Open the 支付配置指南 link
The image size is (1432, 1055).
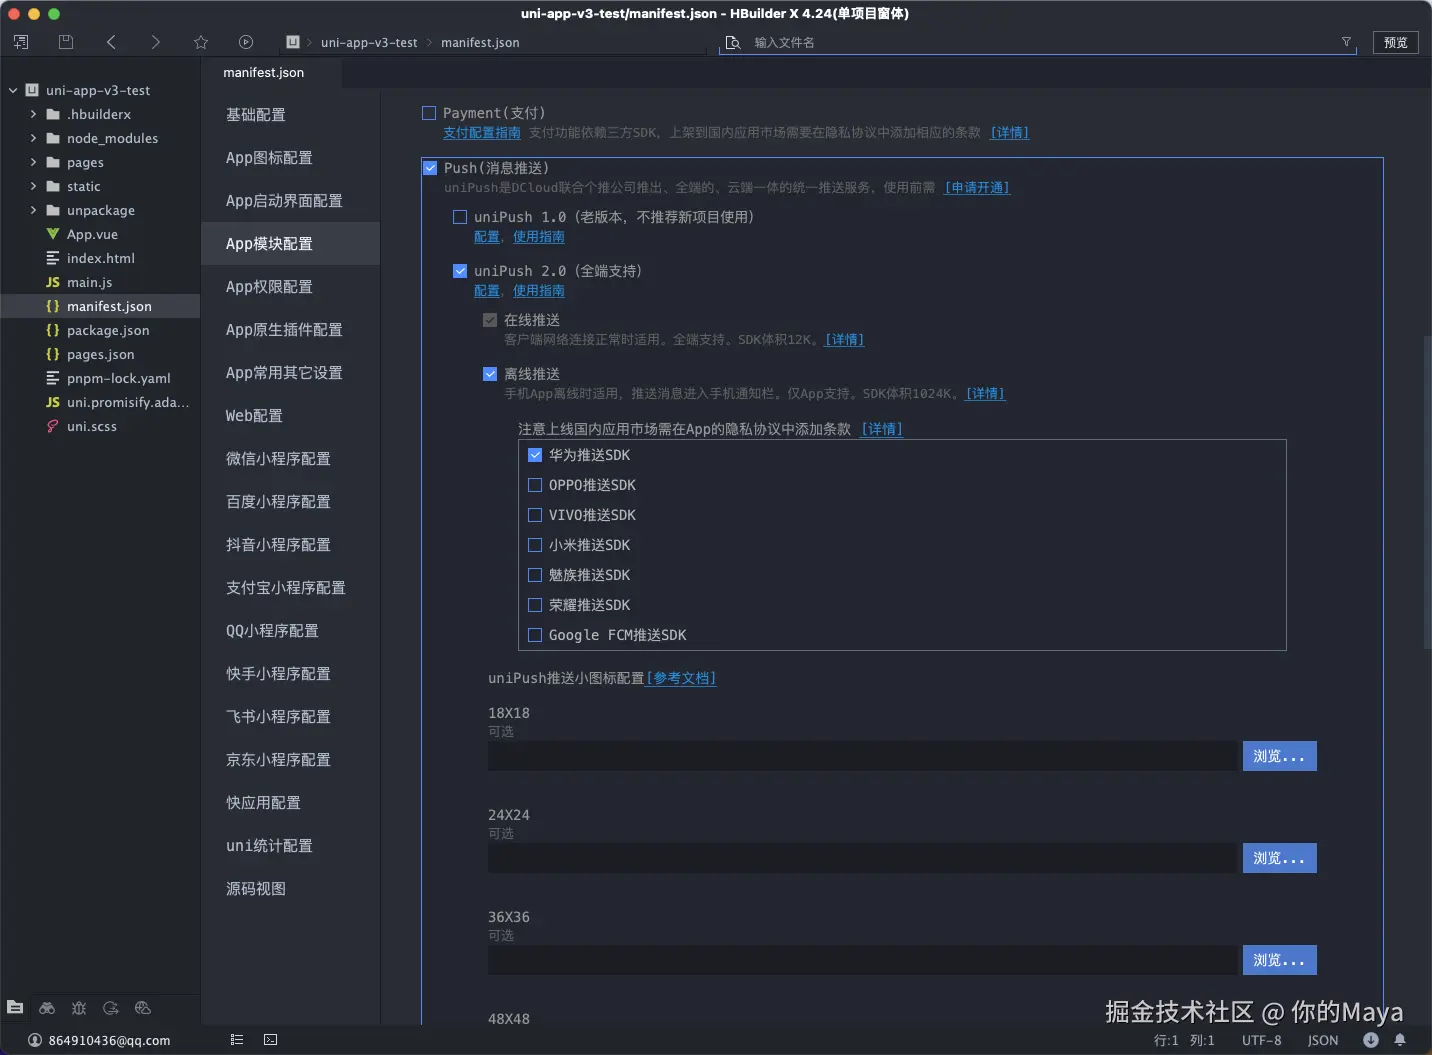(x=482, y=132)
